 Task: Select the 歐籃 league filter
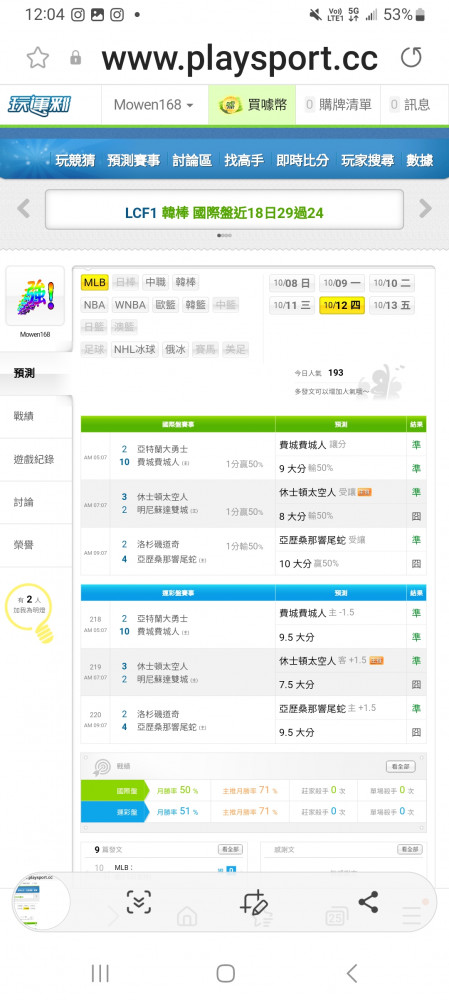click(165, 305)
